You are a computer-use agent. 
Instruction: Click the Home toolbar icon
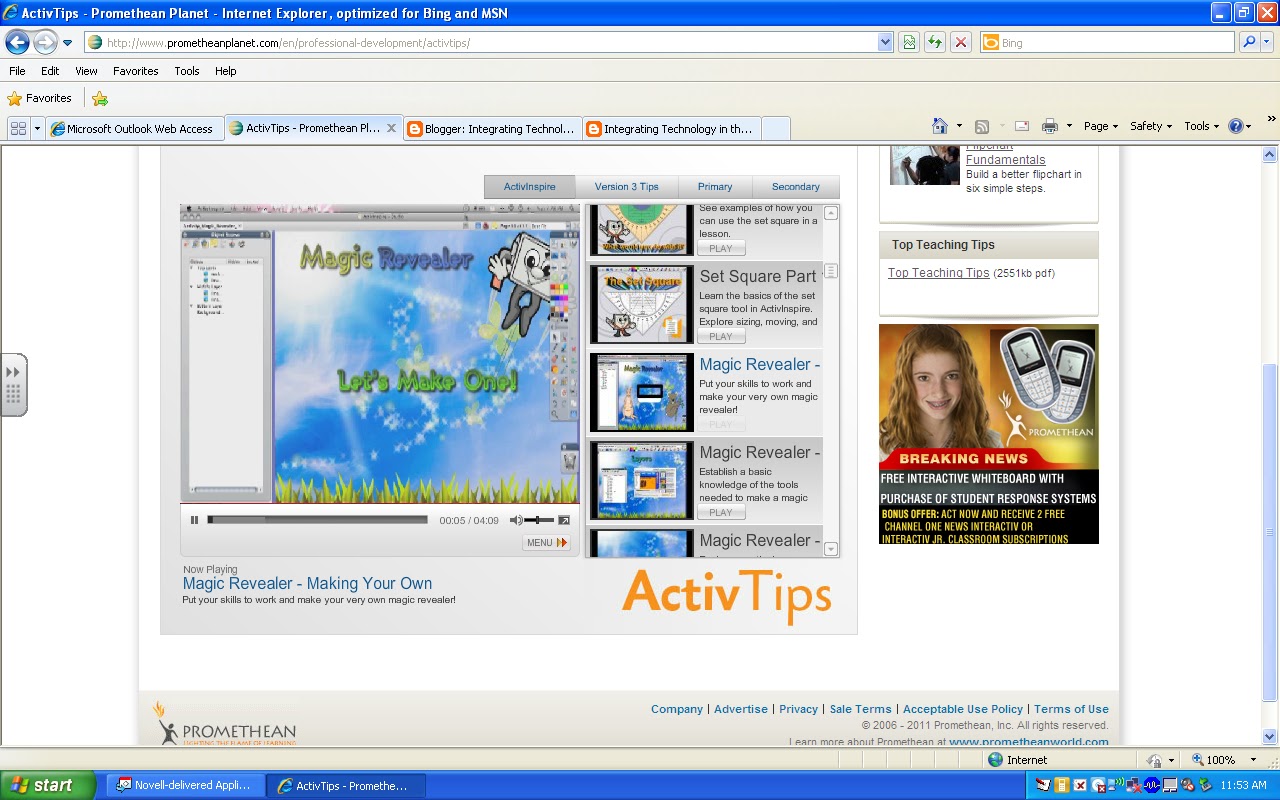point(940,126)
